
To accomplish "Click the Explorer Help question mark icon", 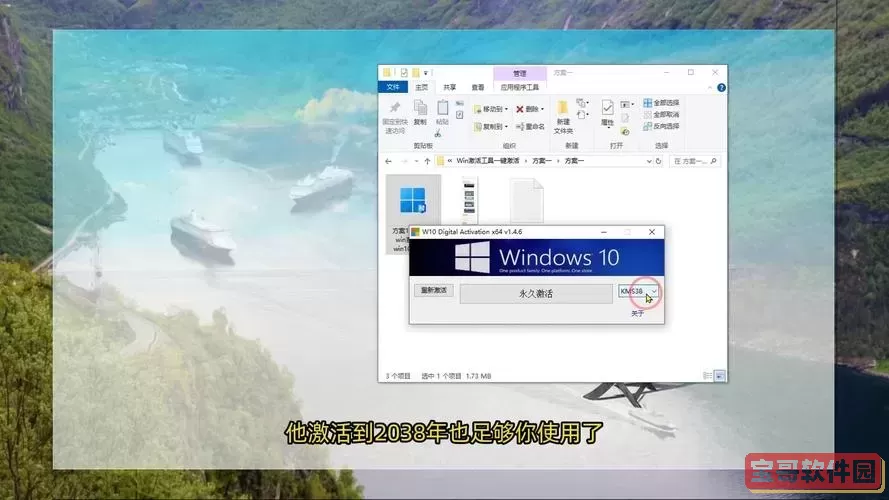I will click(x=721, y=87).
